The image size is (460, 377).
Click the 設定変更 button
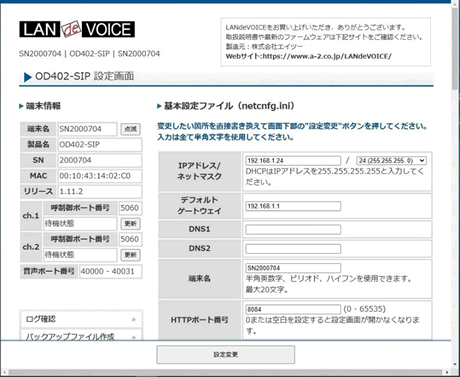click(226, 355)
